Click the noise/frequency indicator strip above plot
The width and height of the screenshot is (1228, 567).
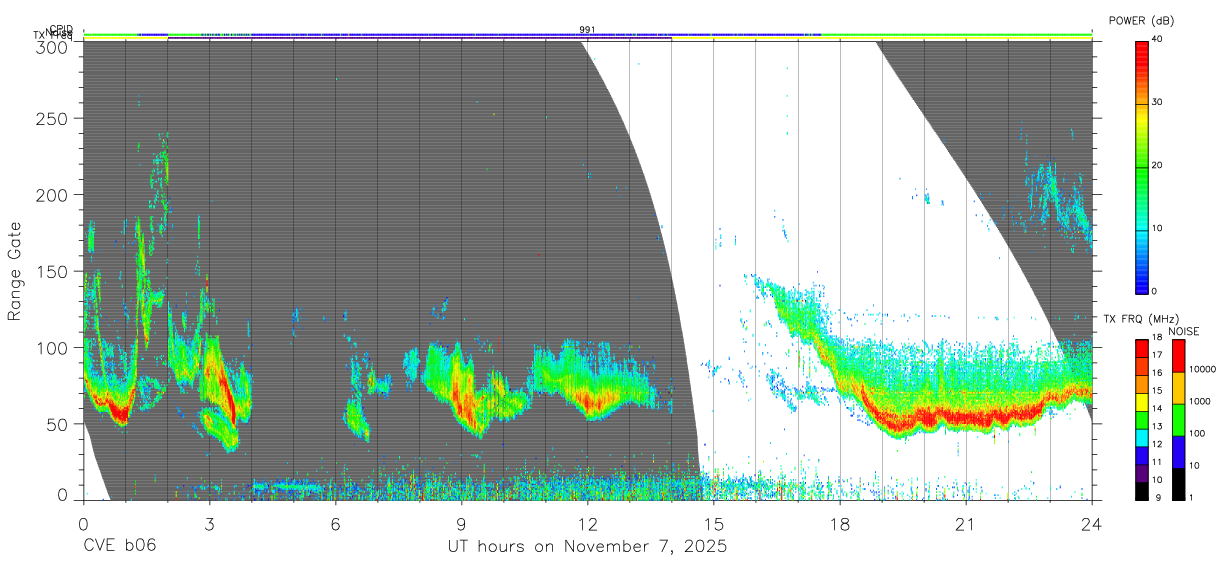(587, 37)
